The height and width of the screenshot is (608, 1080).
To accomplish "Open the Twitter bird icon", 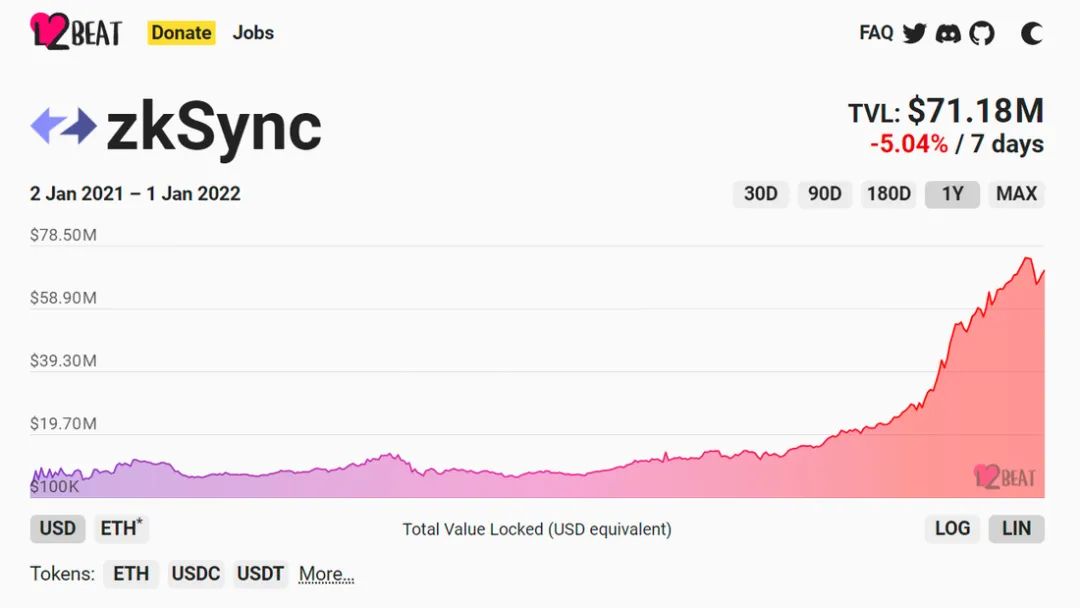I will 915,33.
